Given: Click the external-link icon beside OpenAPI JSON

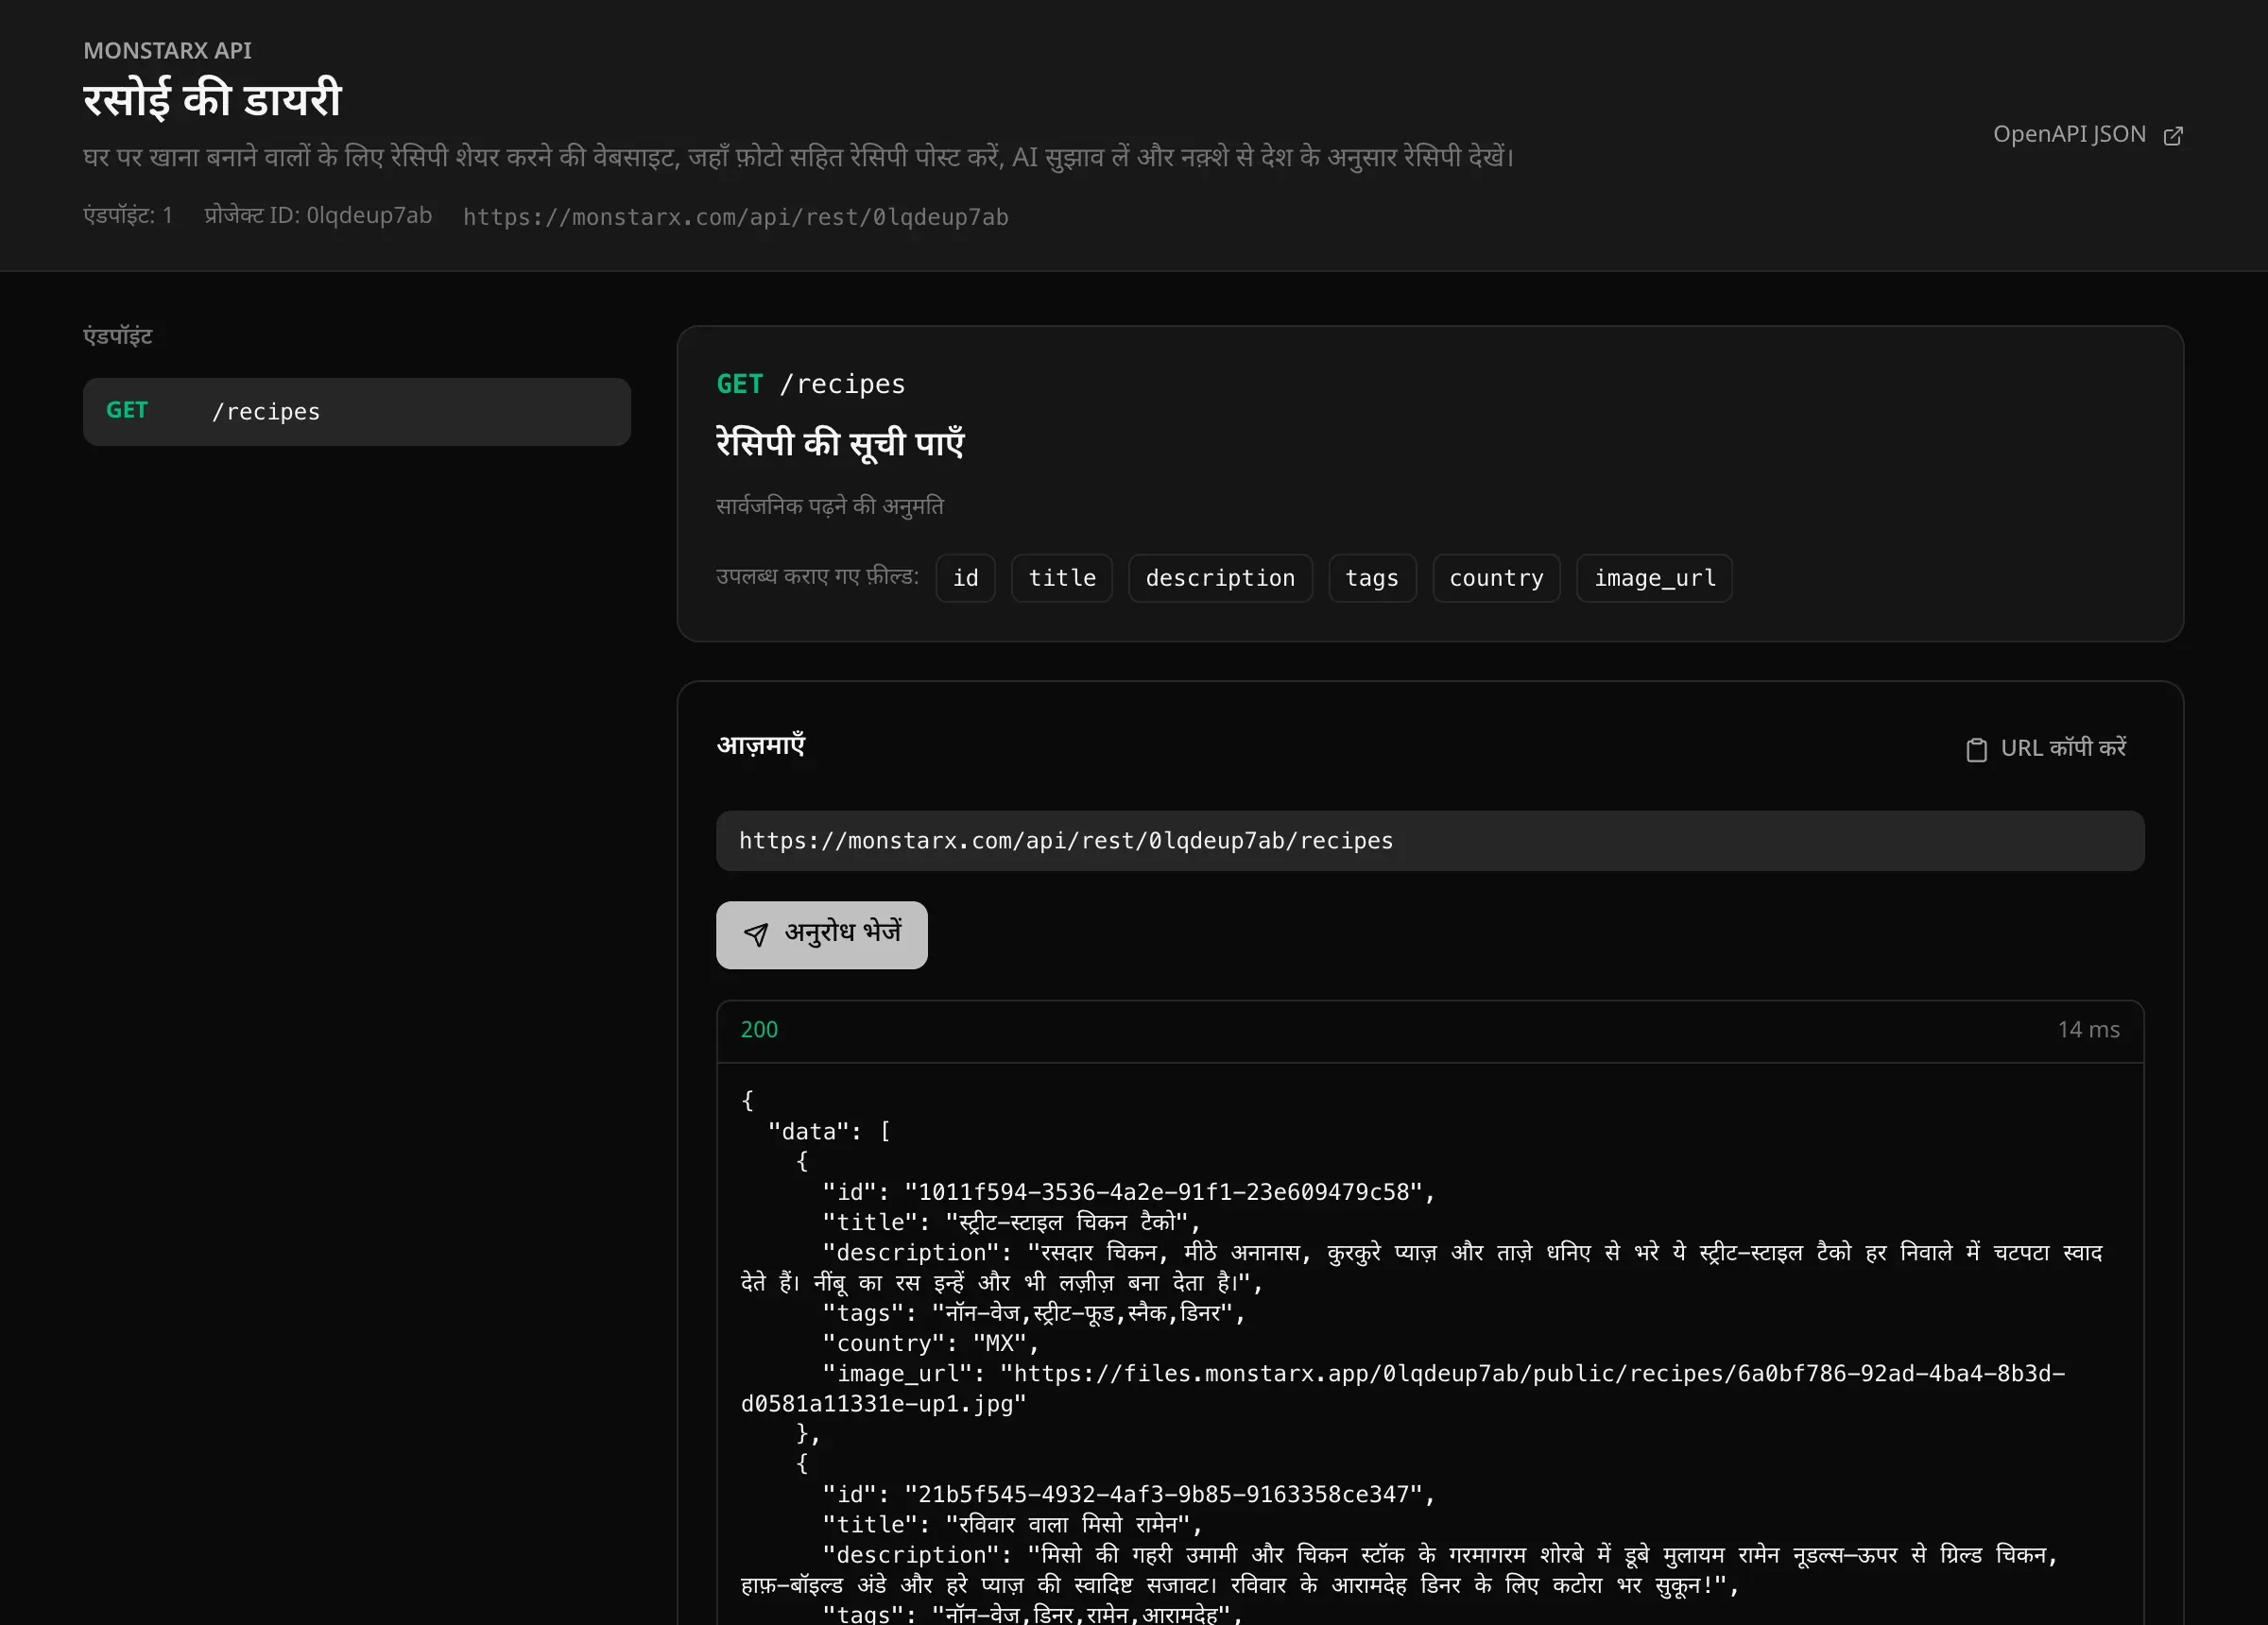Looking at the screenshot, I should 2172,136.
